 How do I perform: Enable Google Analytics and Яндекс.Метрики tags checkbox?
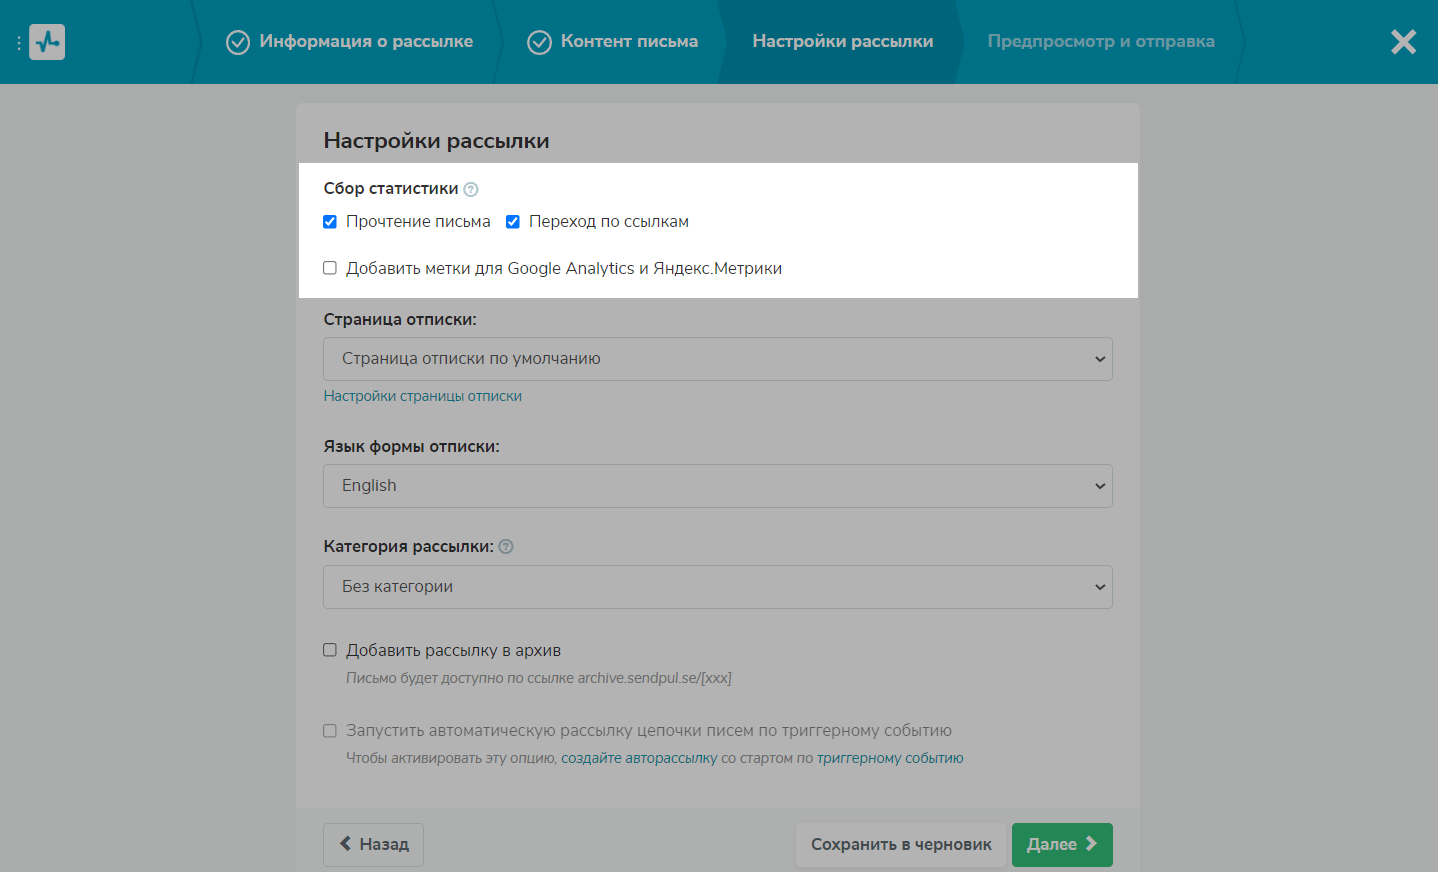click(x=330, y=268)
